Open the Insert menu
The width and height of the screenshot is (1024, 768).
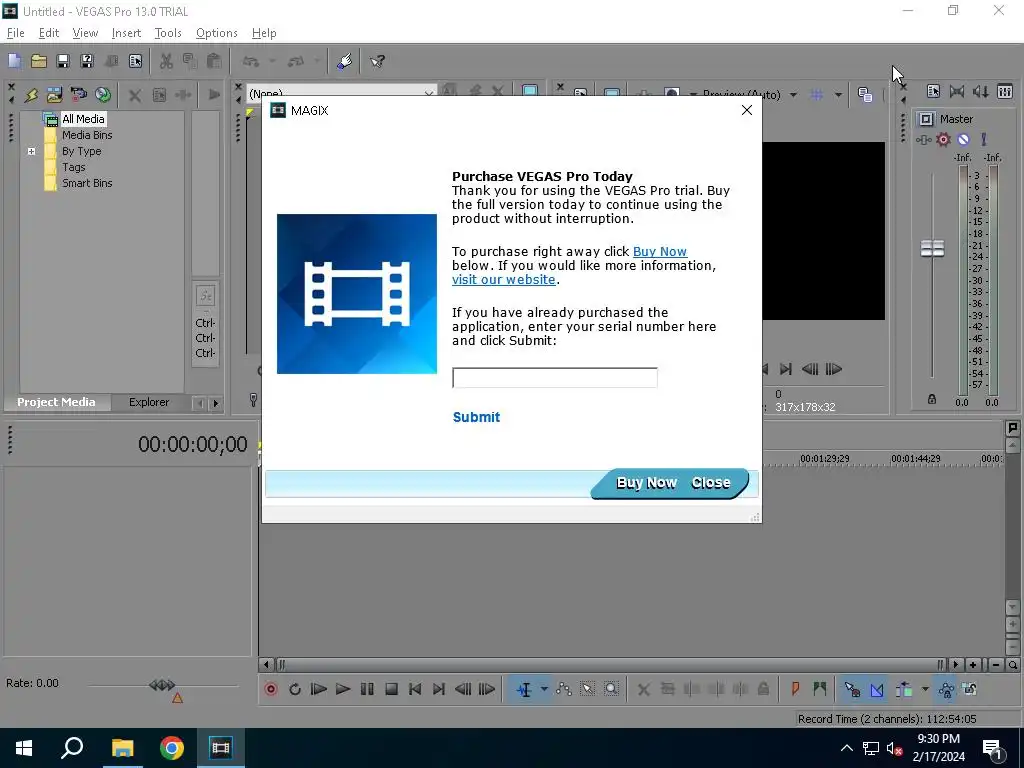click(x=126, y=33)
